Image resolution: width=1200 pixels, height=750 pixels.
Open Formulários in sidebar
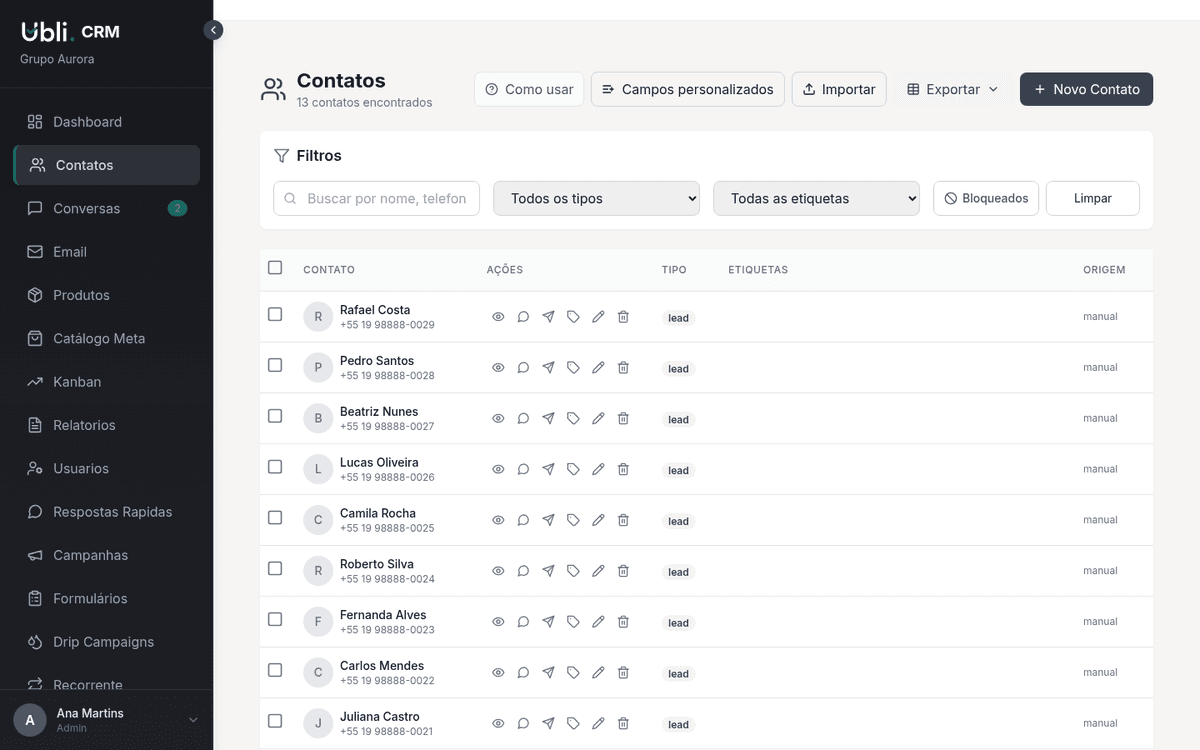pyautogui.click(x=106, y=598)
